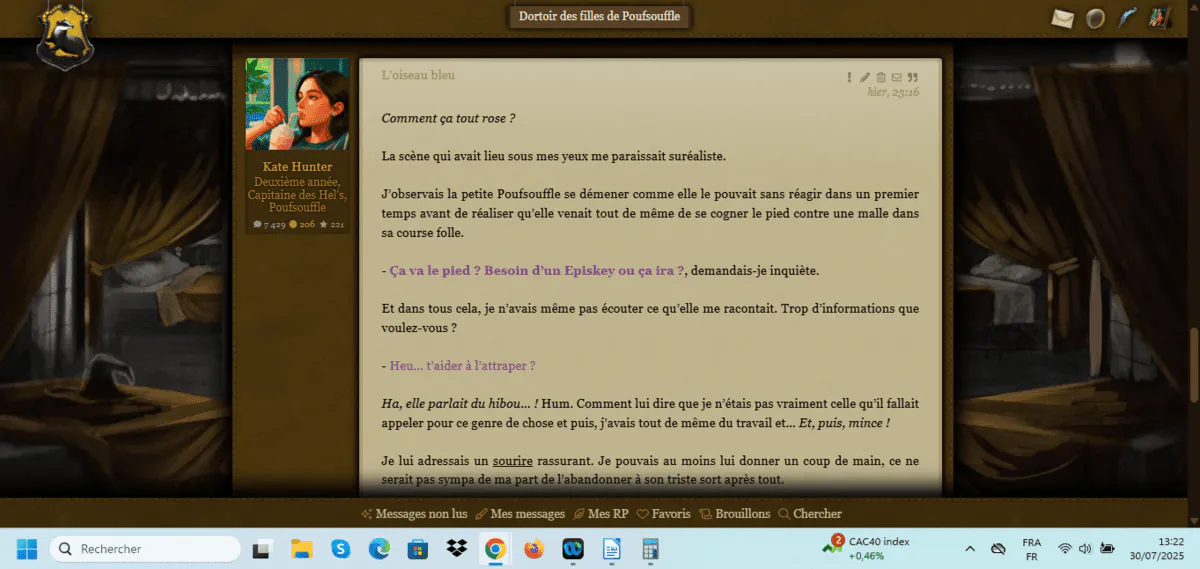
Task: Click the 7 429 message count stat
Action: tap(270, 225)
